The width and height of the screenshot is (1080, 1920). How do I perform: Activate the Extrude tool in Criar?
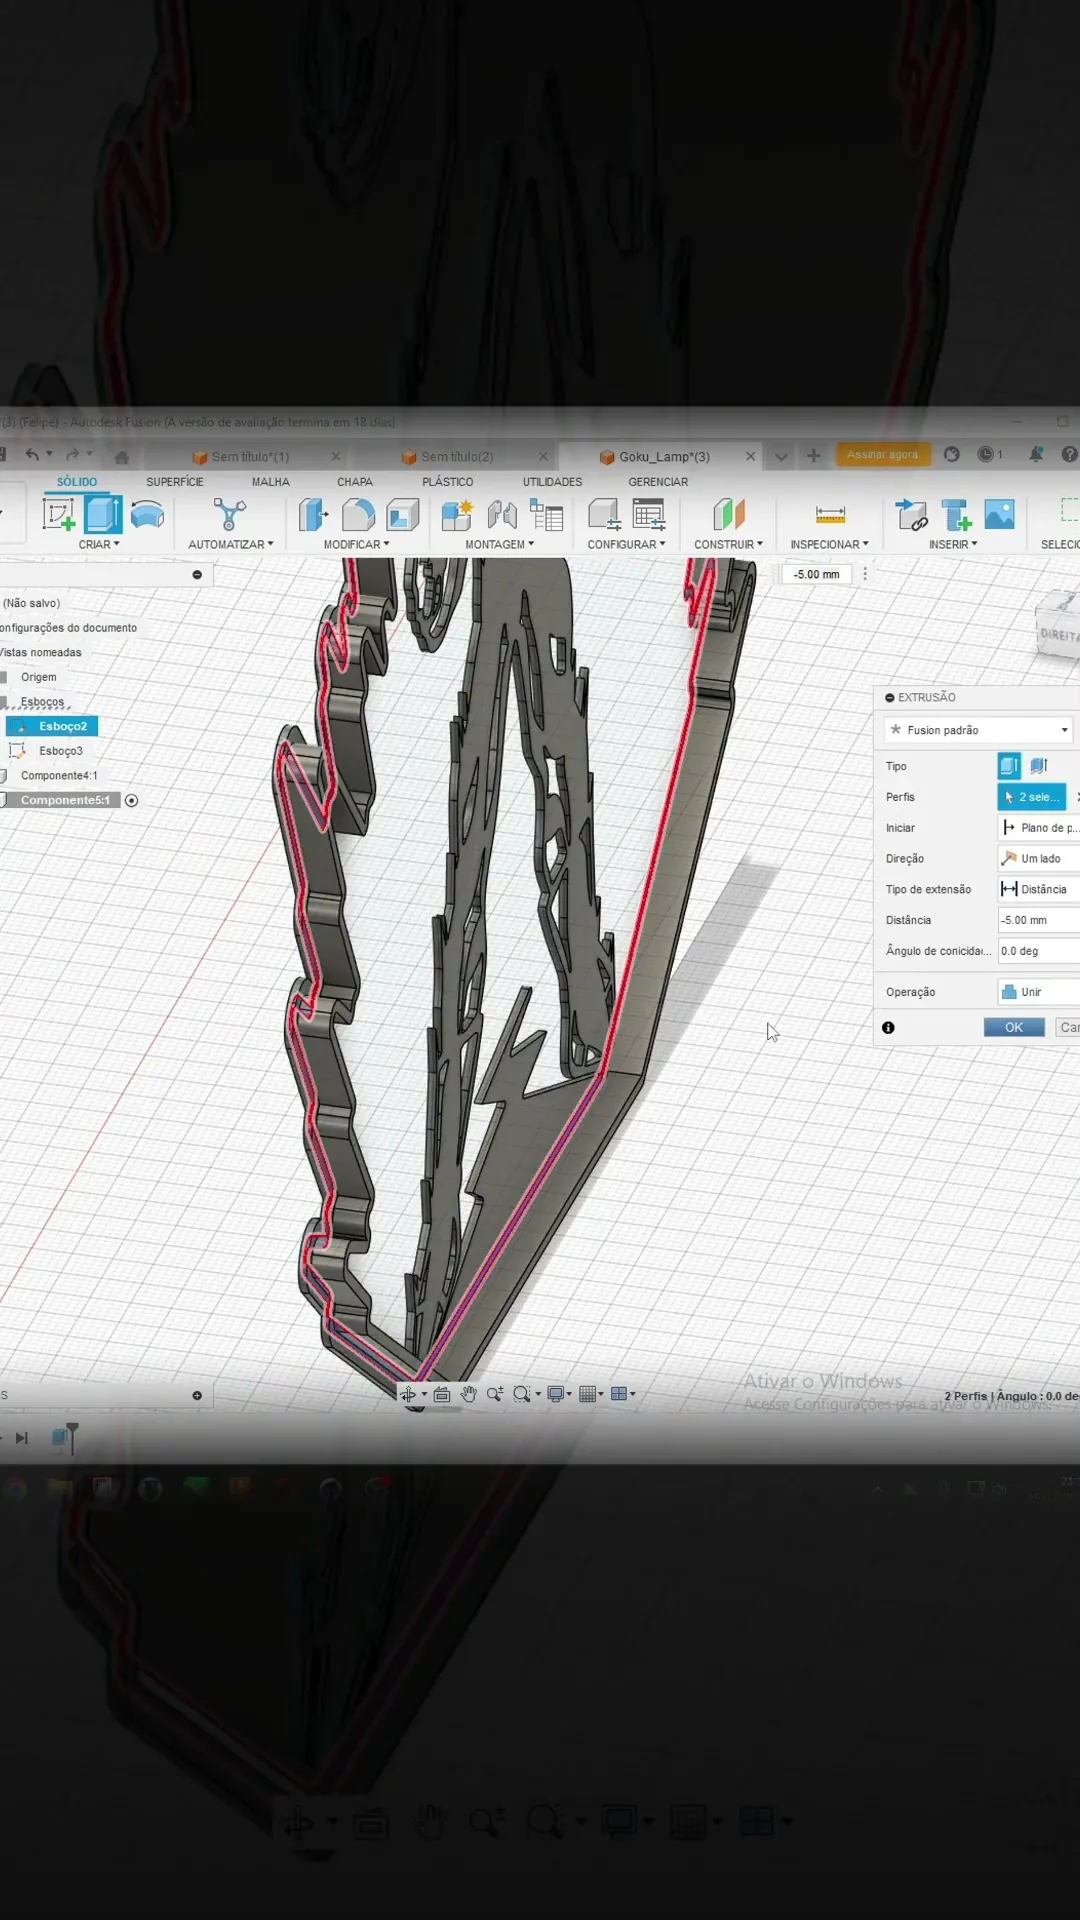103,515
